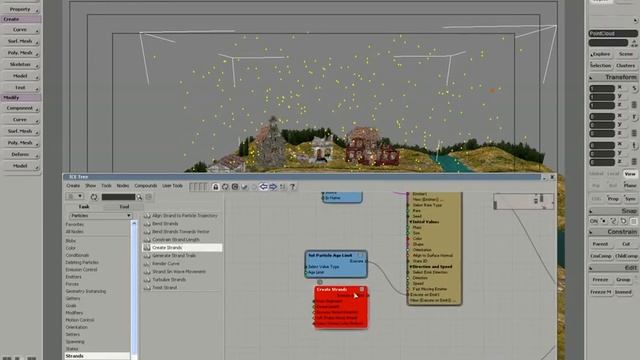Click the translation Y value slider field
Viewport: 640px width, 360px height.
[602, 154]
